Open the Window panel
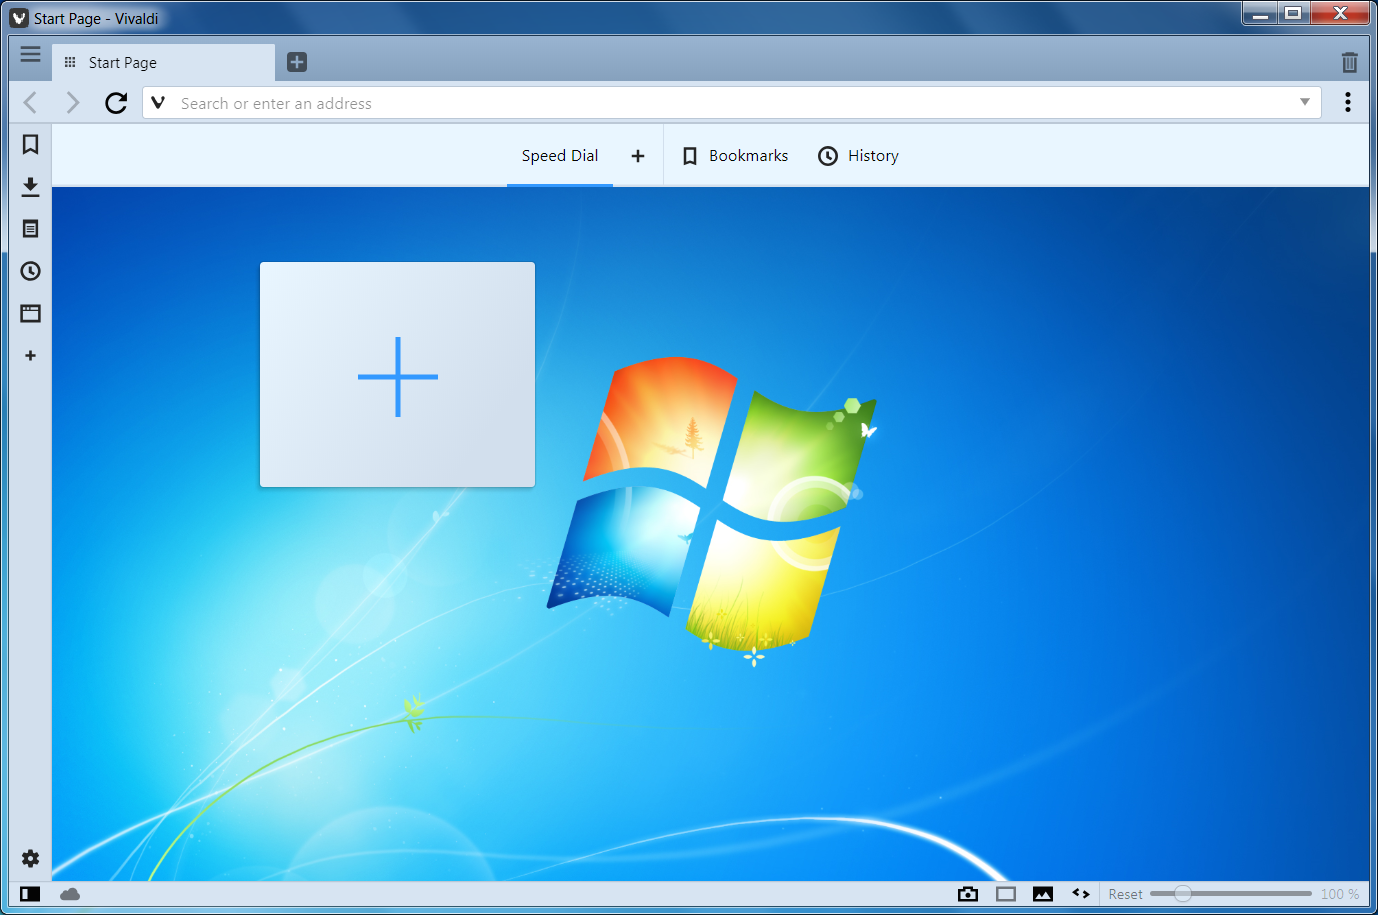The image size is (1378, 915). [30, 313]
